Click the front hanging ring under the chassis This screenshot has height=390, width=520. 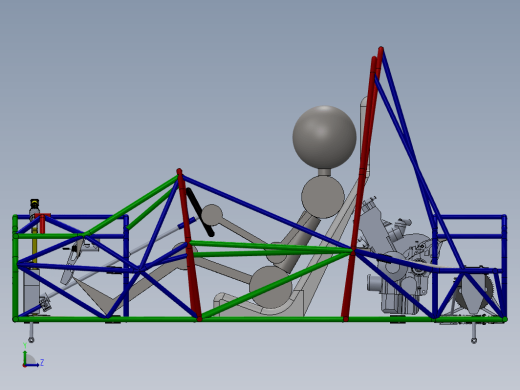tap(31, 332)
